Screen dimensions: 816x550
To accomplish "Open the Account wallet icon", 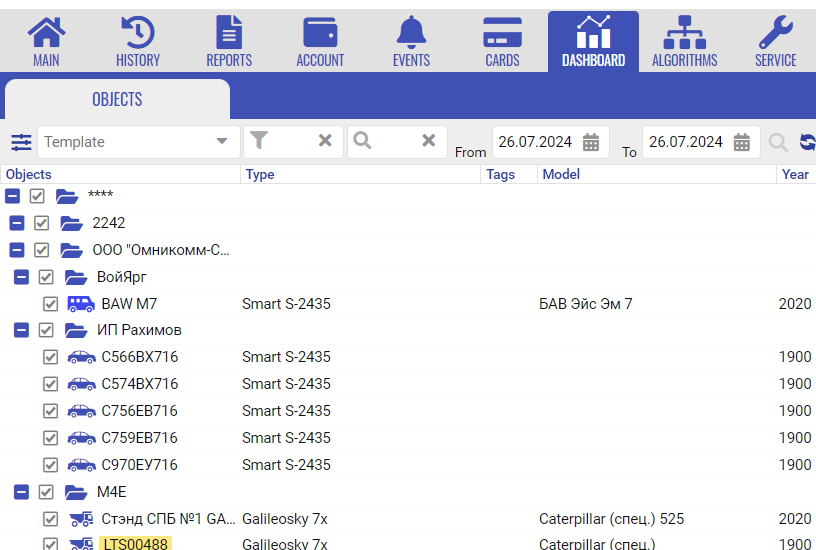I will [x=320, y=33].
